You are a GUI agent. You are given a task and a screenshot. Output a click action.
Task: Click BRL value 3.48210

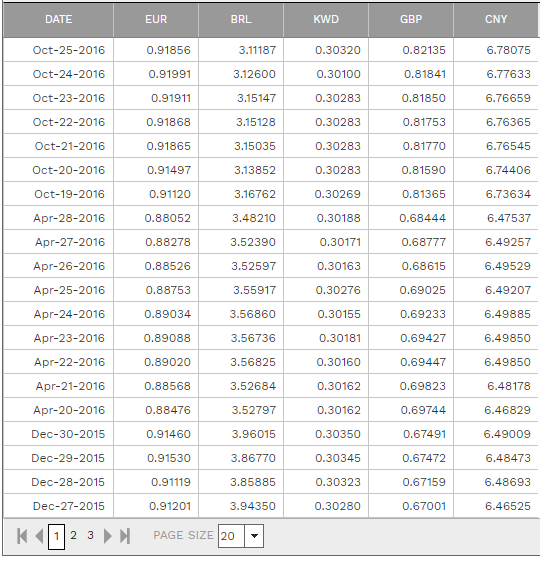[x=254, y=218]
